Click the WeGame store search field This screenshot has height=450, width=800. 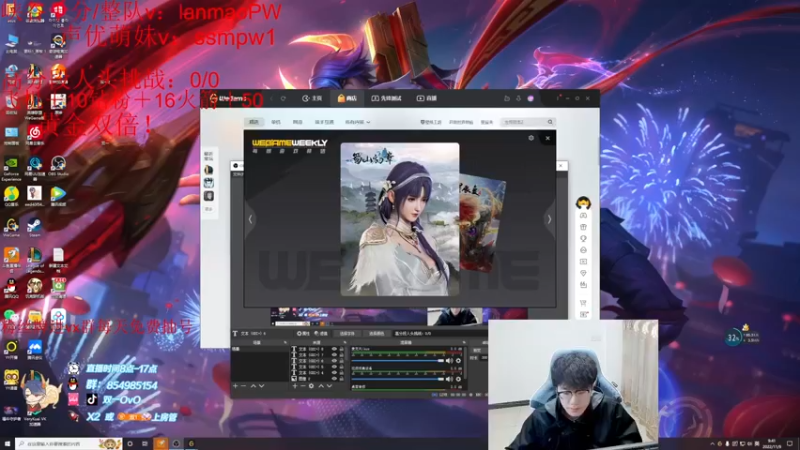(x=526, y=122)
